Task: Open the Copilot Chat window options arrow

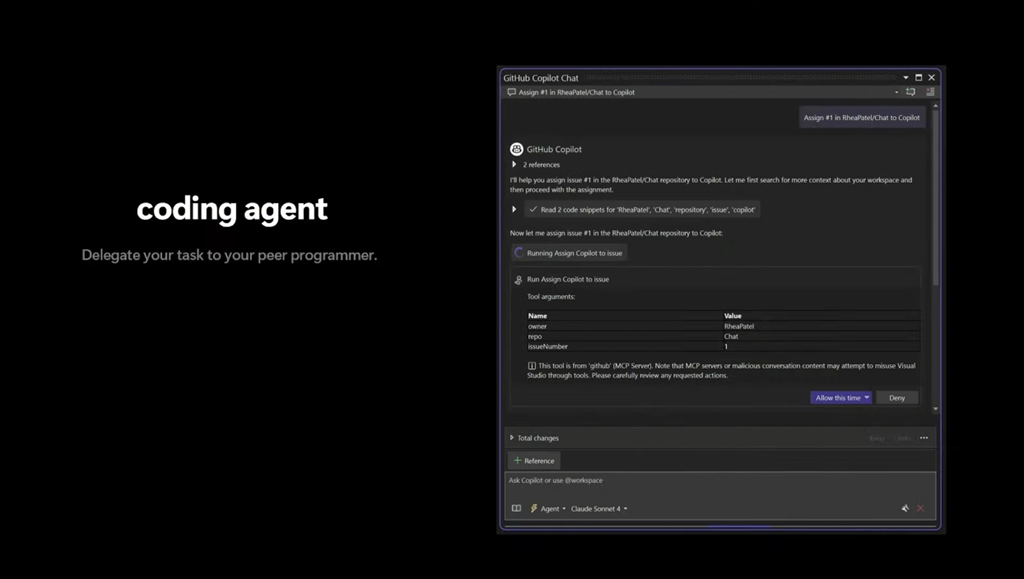Action: pyautogui.click(x=906, y=78)
